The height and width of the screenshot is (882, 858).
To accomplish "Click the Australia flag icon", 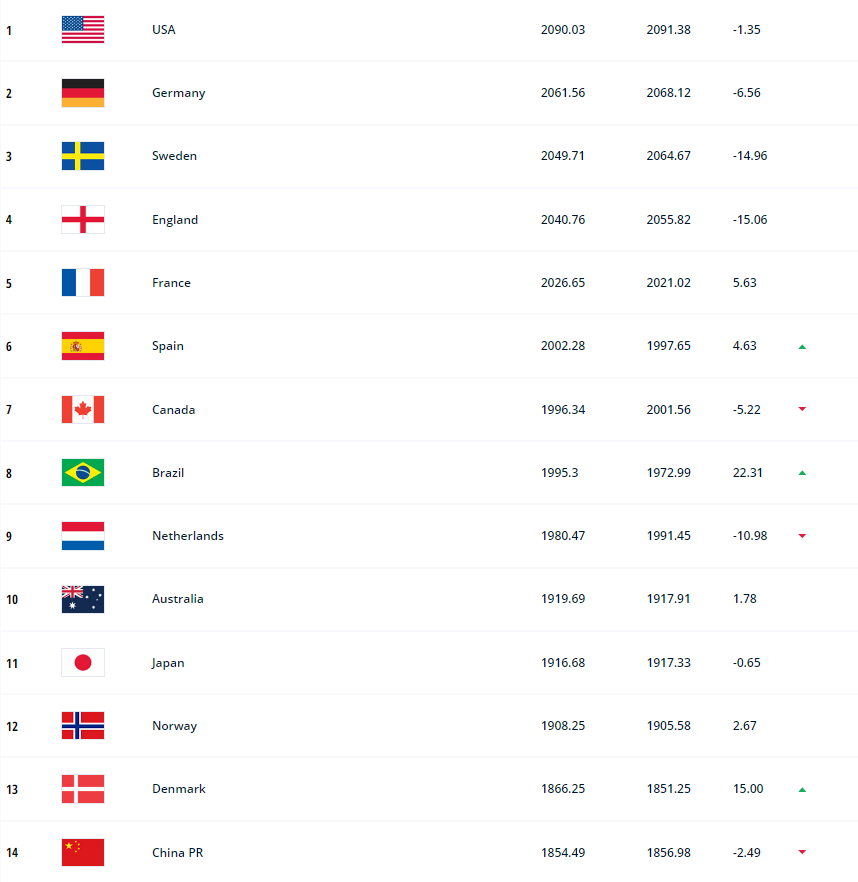I will click(82, 599).
